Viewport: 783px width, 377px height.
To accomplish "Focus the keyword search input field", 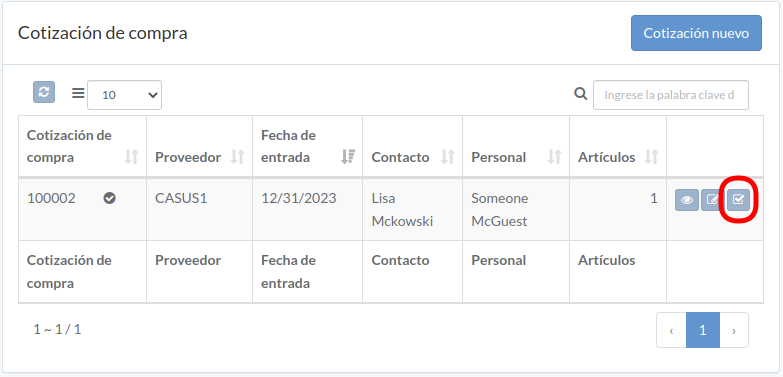I will tap(671, 95).
